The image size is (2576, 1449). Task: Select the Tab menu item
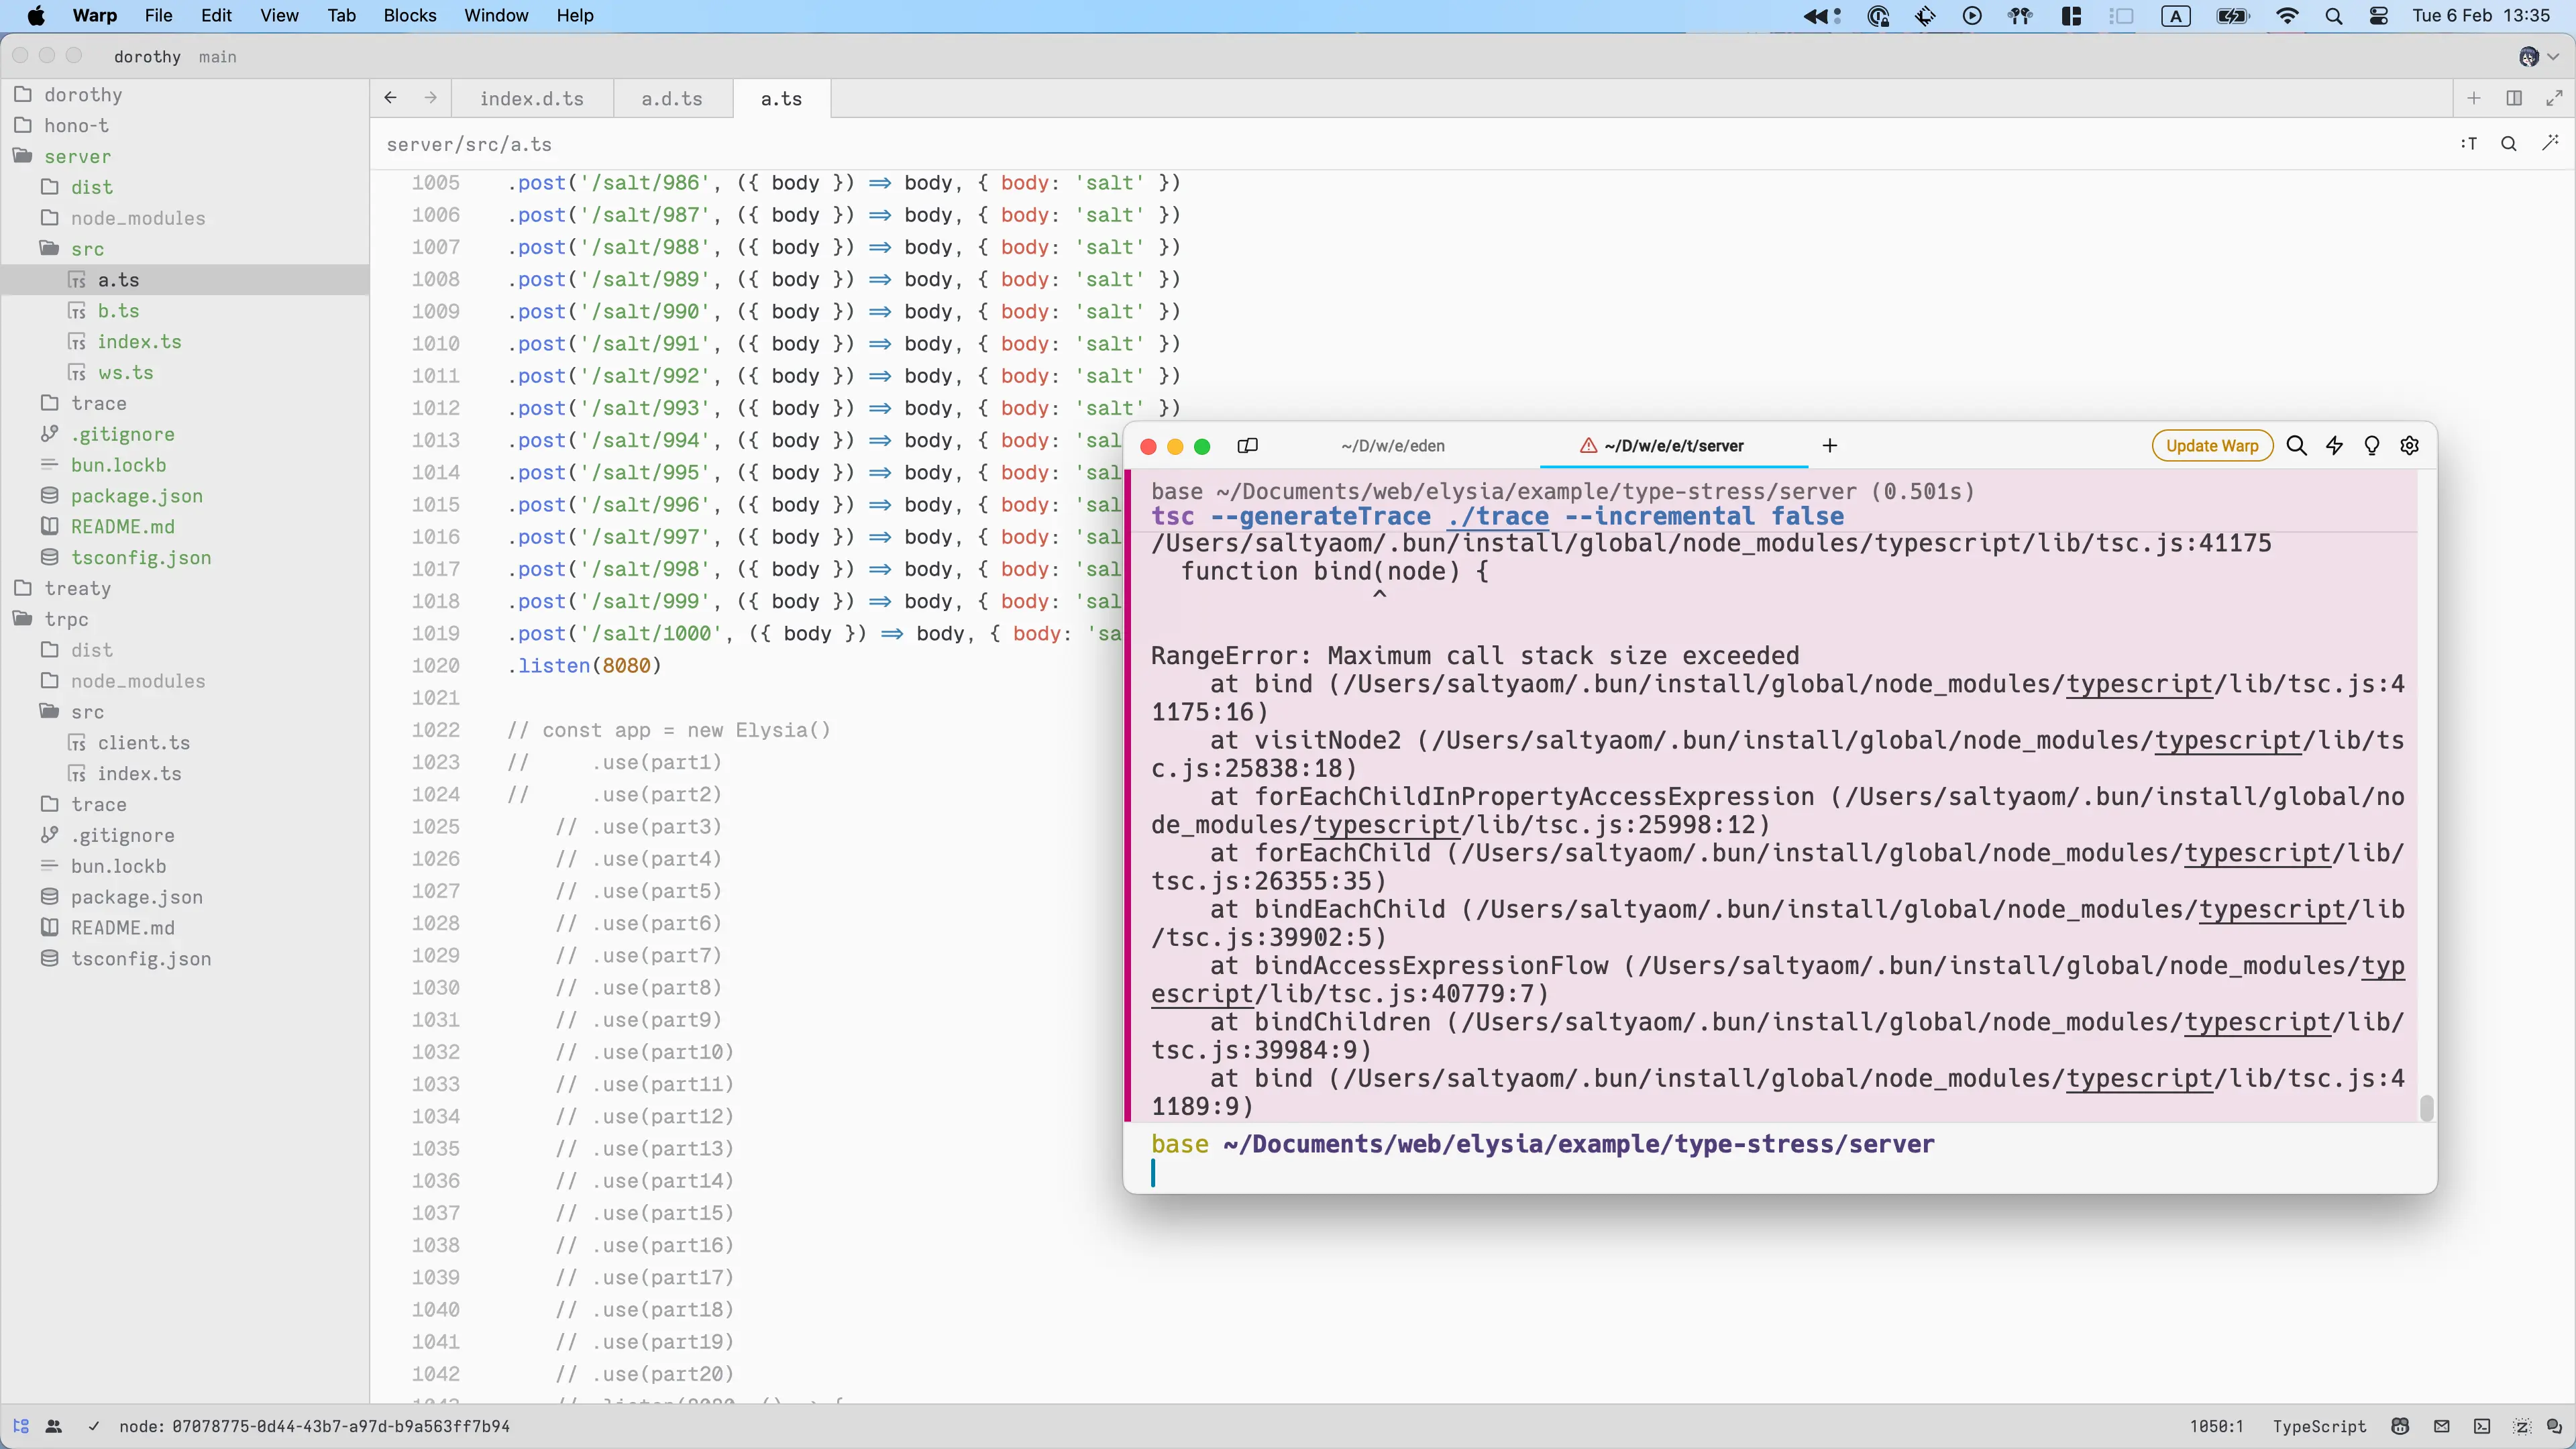[343, 14]
